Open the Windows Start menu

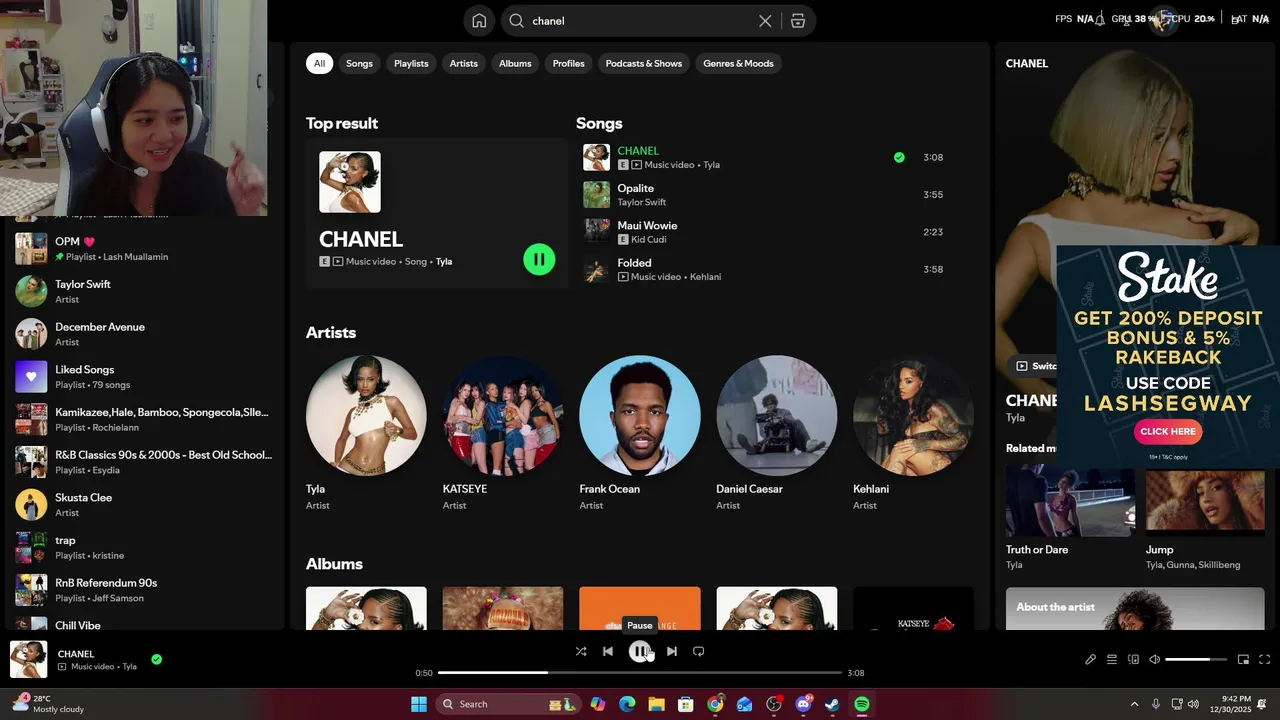[x=419, y=704]
